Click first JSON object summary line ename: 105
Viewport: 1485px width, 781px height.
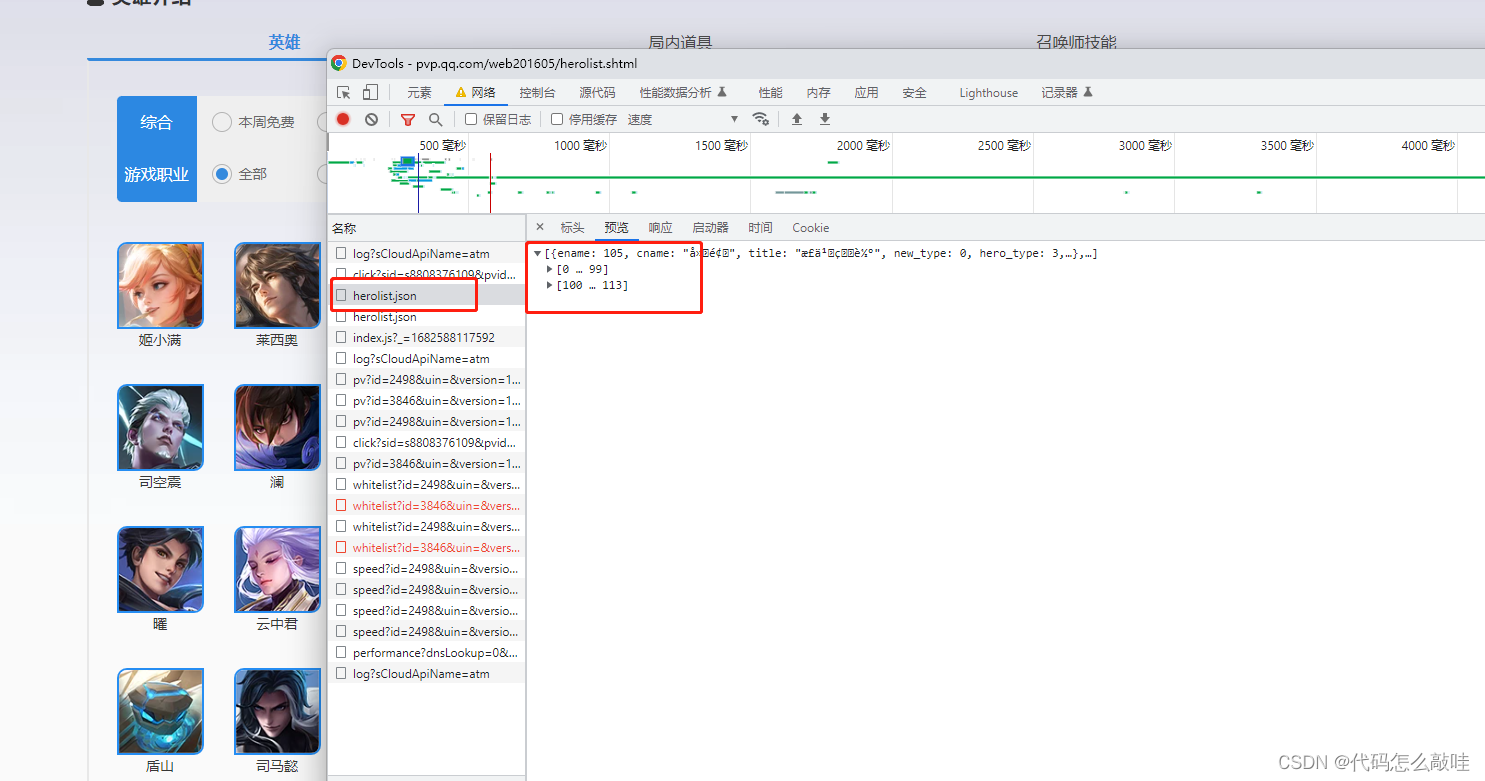point(821,254)
